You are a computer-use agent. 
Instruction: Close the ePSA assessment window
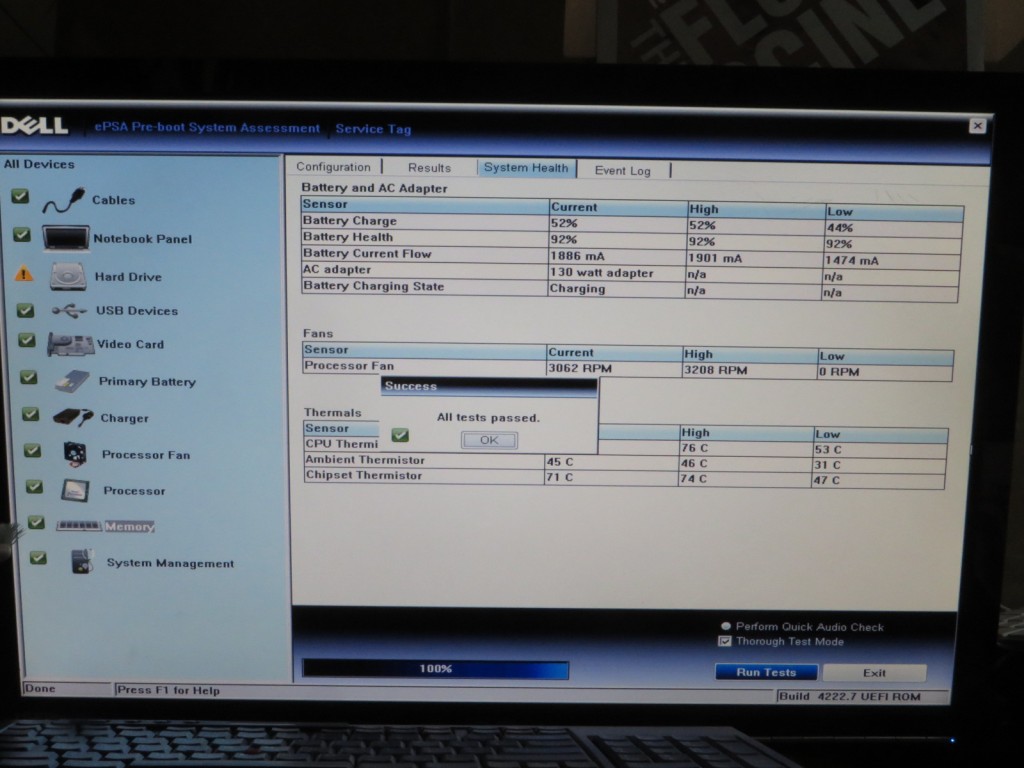coord(977,125)
